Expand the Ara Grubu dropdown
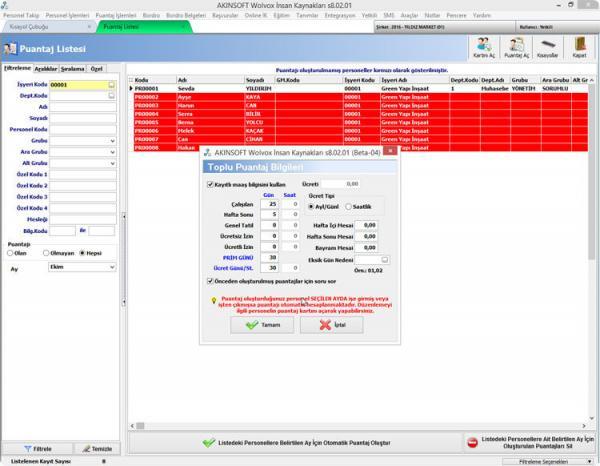 (112, 152)
